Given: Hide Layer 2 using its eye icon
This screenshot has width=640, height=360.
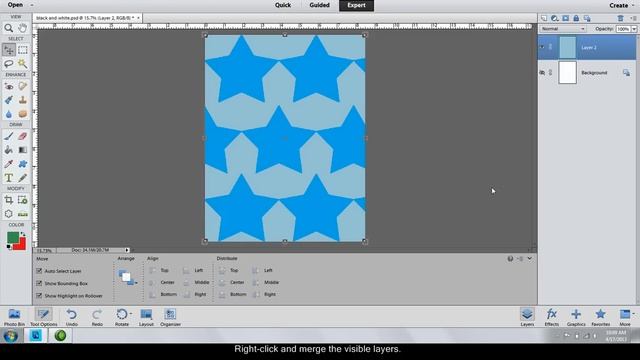Looking at the screenshot, I should pos(542,47).
